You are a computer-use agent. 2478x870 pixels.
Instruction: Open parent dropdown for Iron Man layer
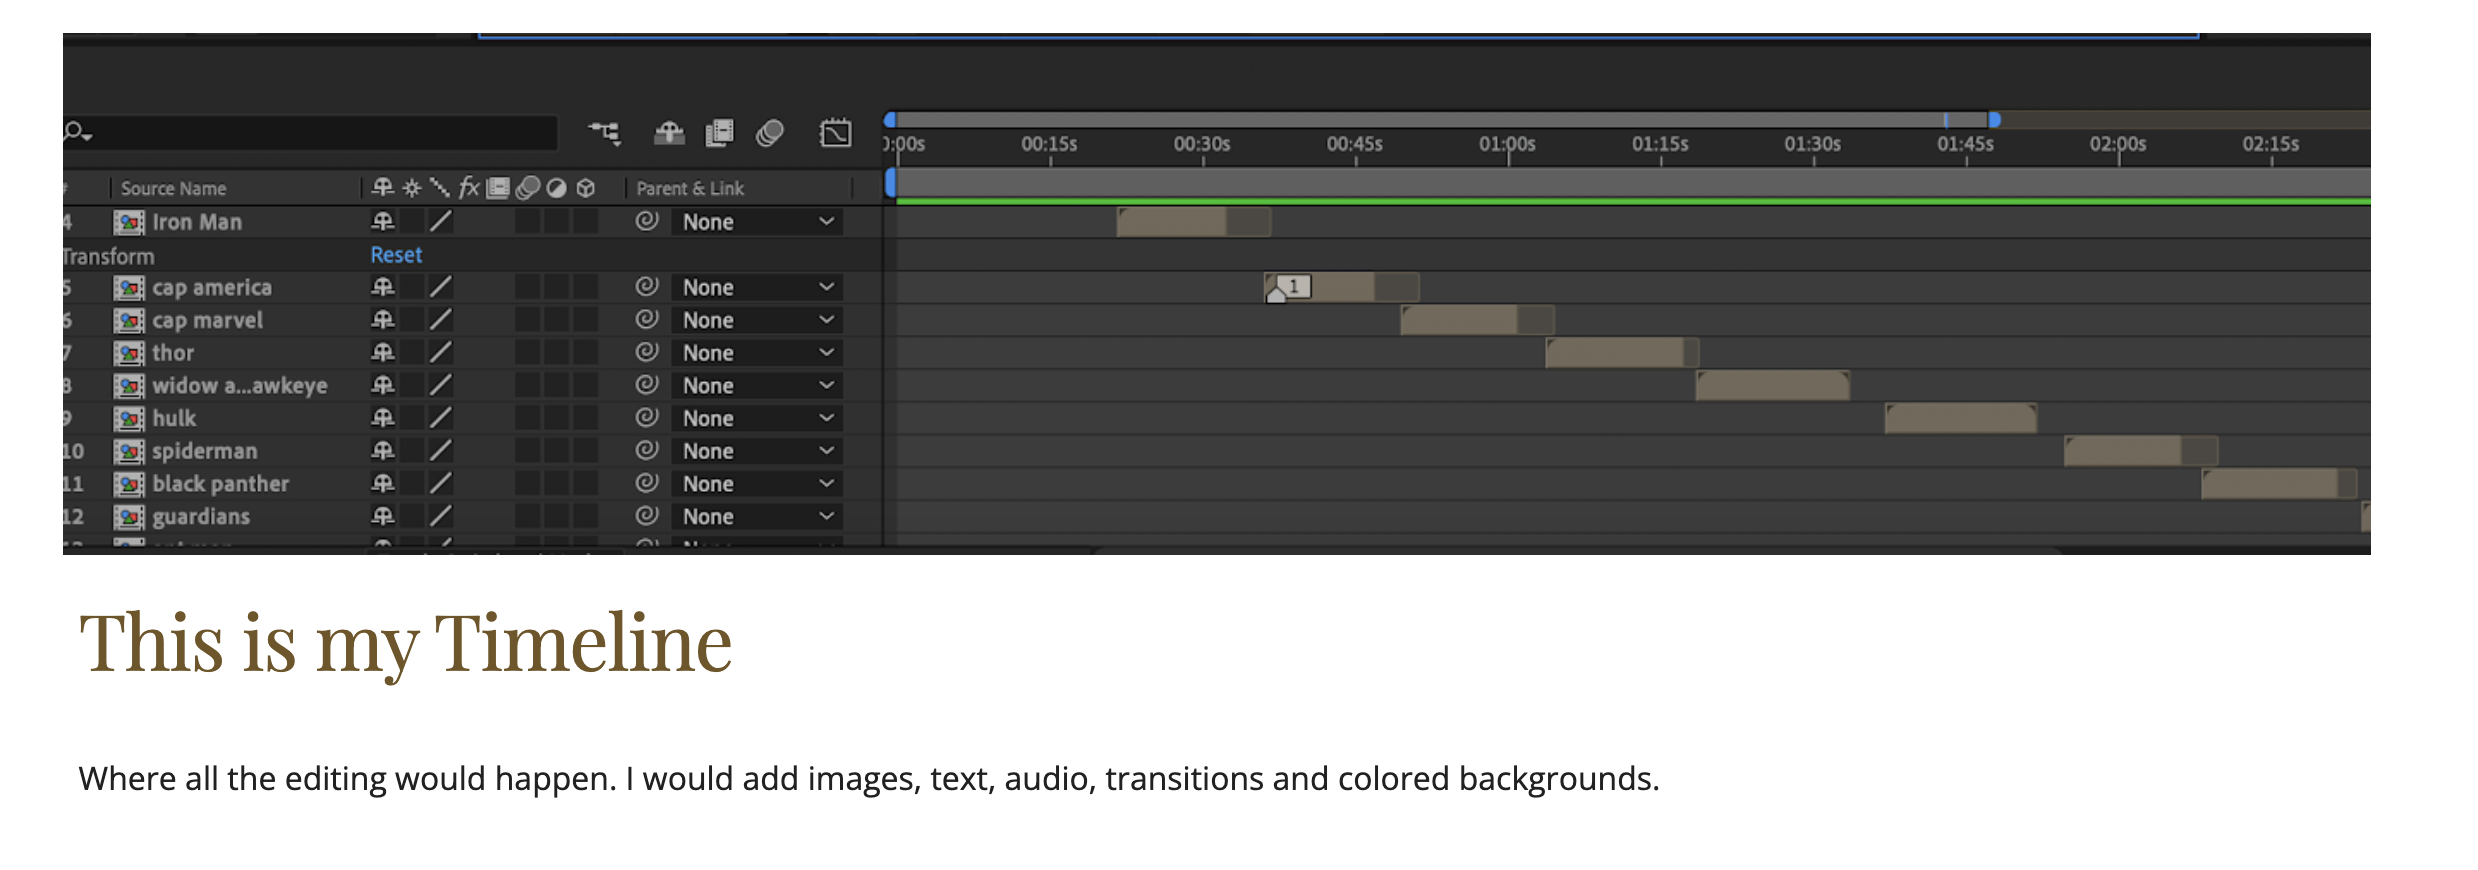(757, 222)
